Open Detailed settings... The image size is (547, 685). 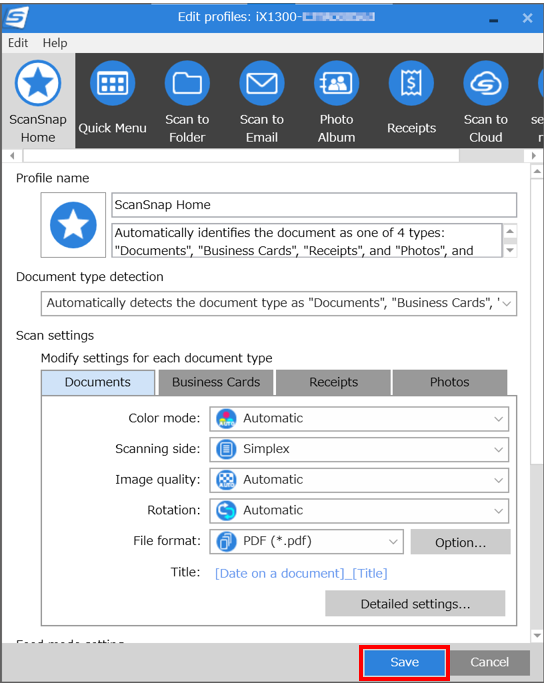pyautogui.click(x=415, y=604)
